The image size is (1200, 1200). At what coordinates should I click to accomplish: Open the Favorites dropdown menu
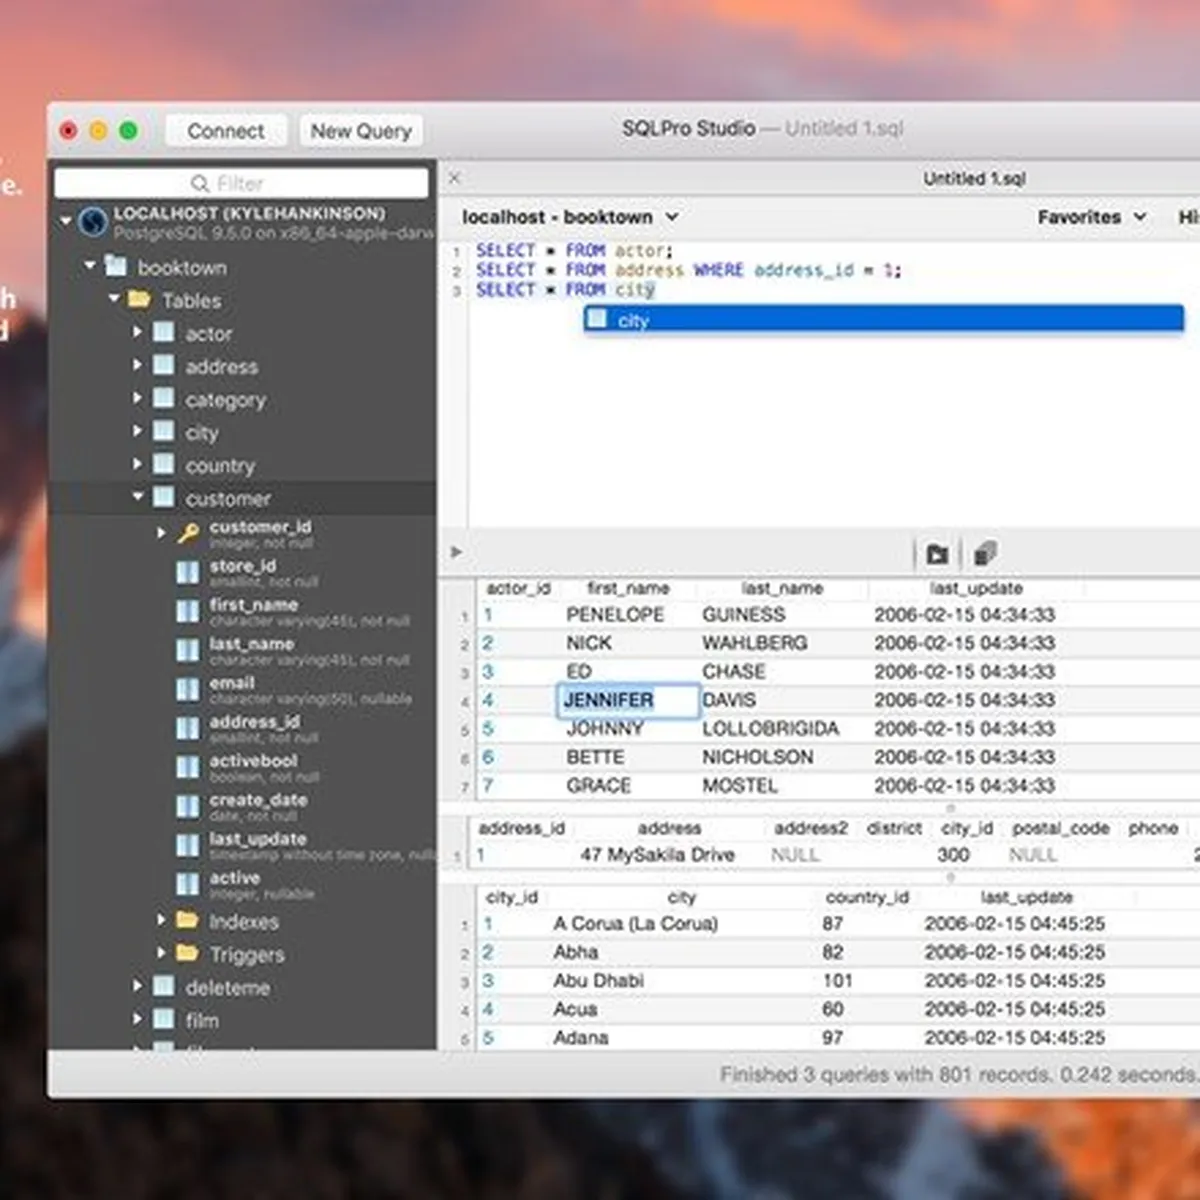[x=1091, y=217]
